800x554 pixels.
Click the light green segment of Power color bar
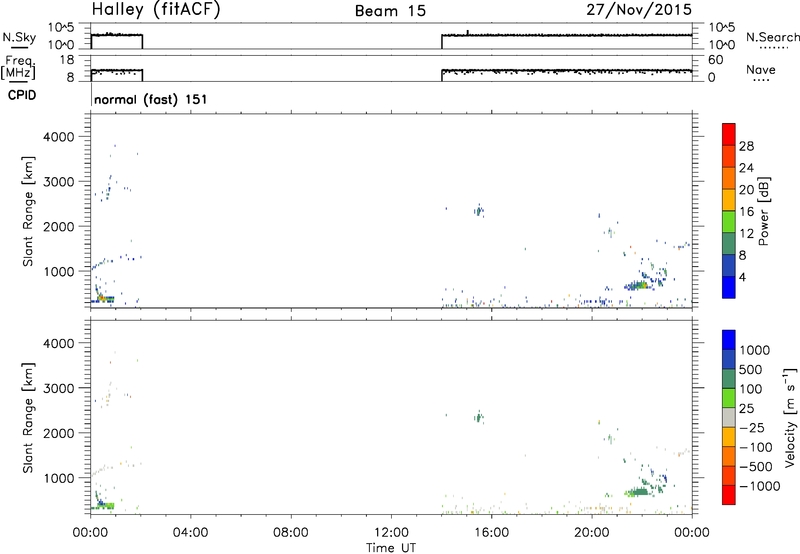(729, 221)
